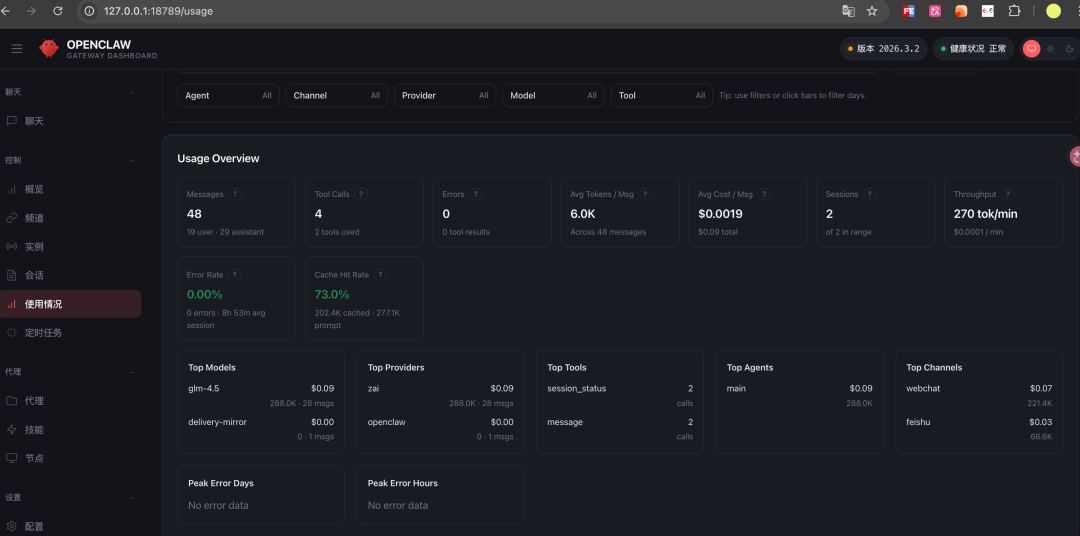
Task: Click the 健康状况 正常 health badge
Action: [x=973, y=49]
